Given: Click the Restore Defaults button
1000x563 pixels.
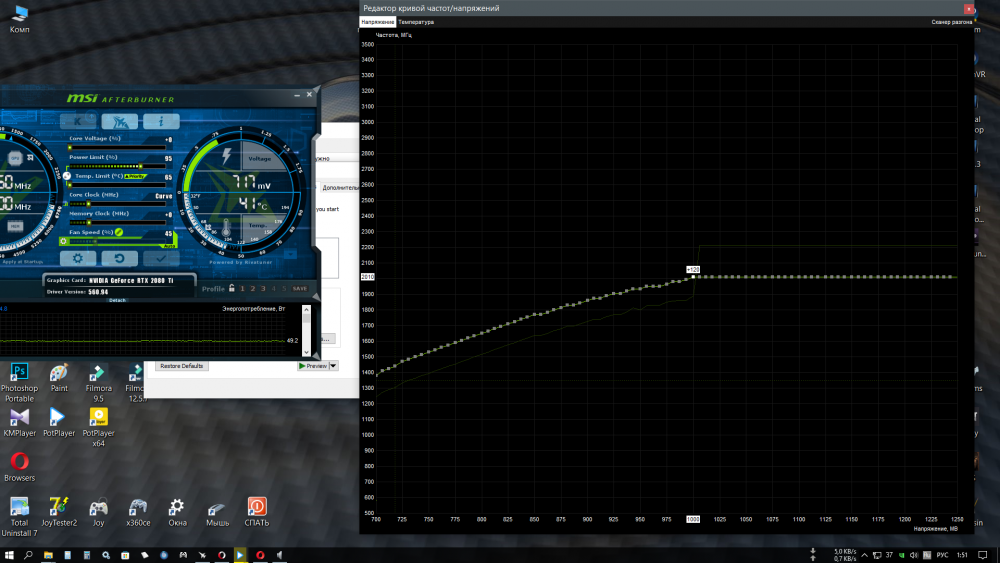Looking at the screenshot, I should coord(182,366).
